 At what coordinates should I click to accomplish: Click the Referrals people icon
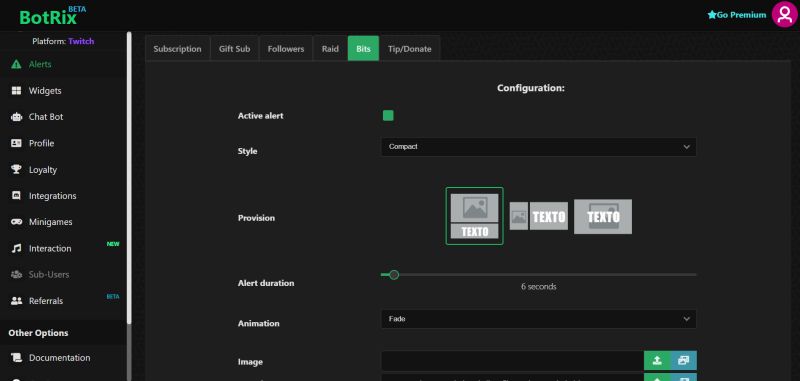point(16,301)
